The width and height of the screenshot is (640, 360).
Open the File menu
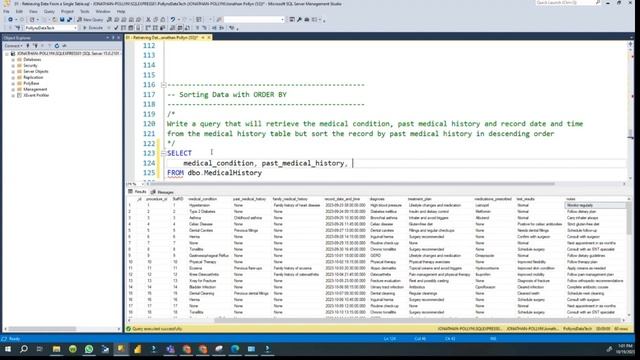[6, 11]
